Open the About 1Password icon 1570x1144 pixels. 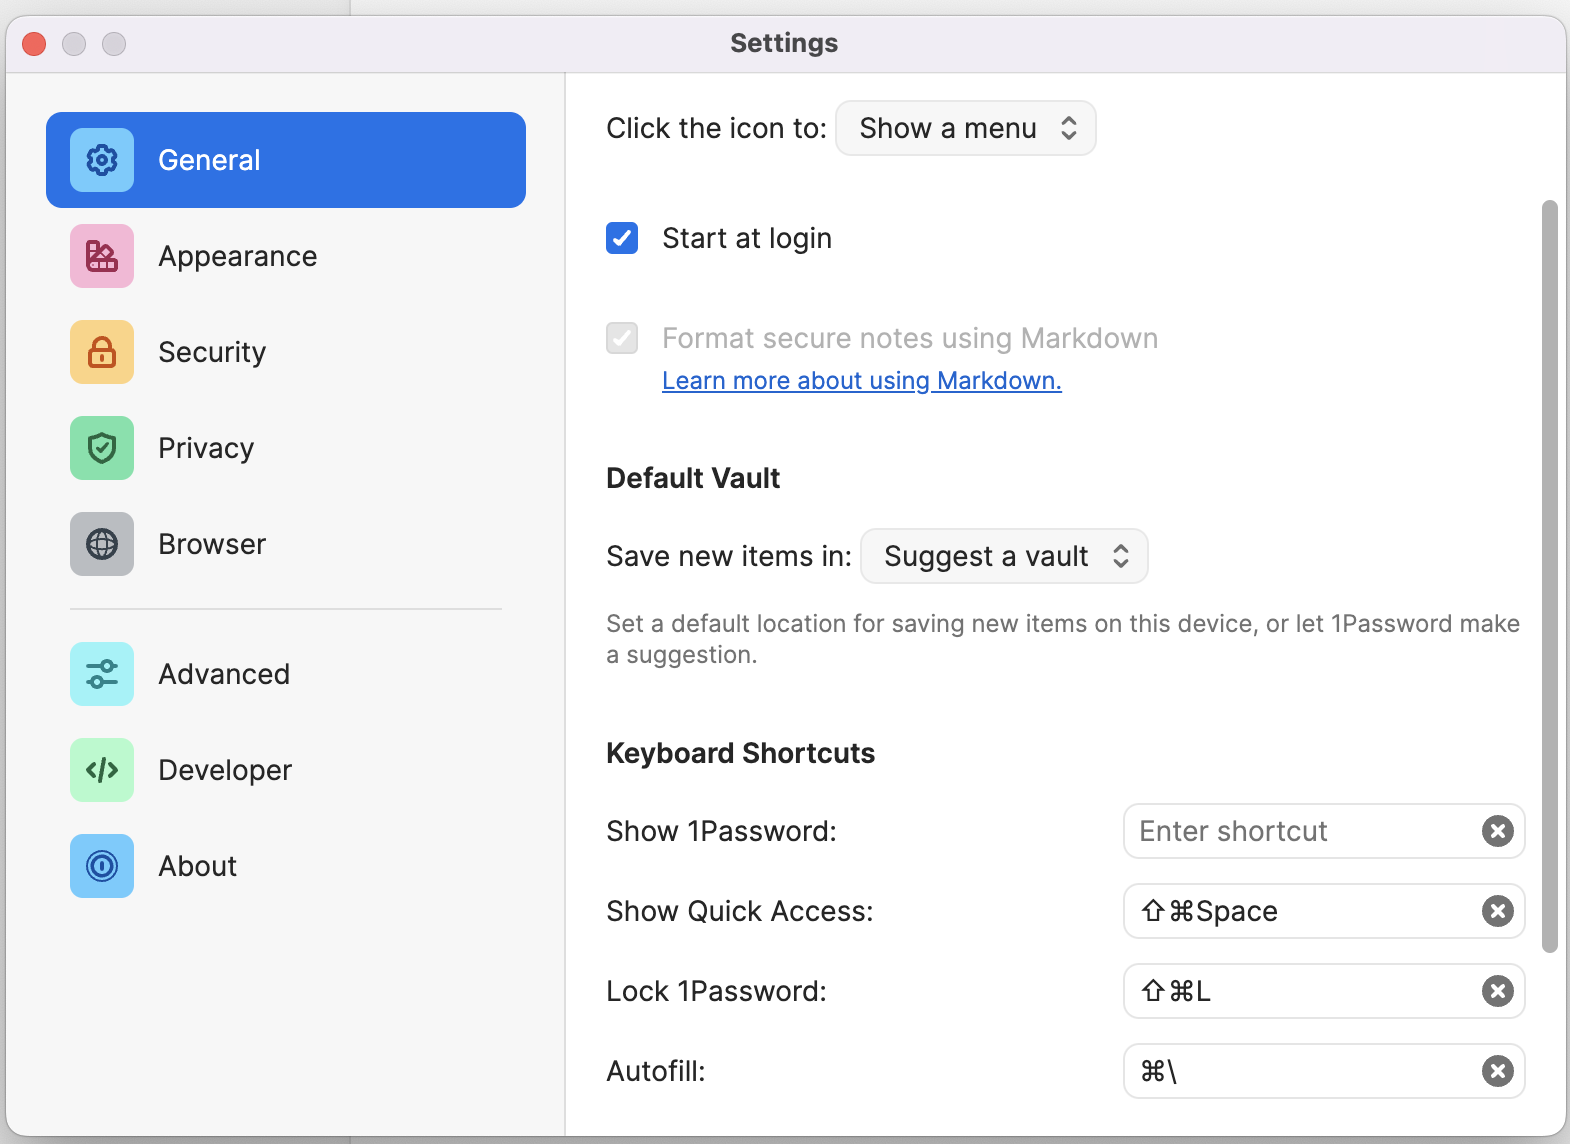[x=102, y=866]
